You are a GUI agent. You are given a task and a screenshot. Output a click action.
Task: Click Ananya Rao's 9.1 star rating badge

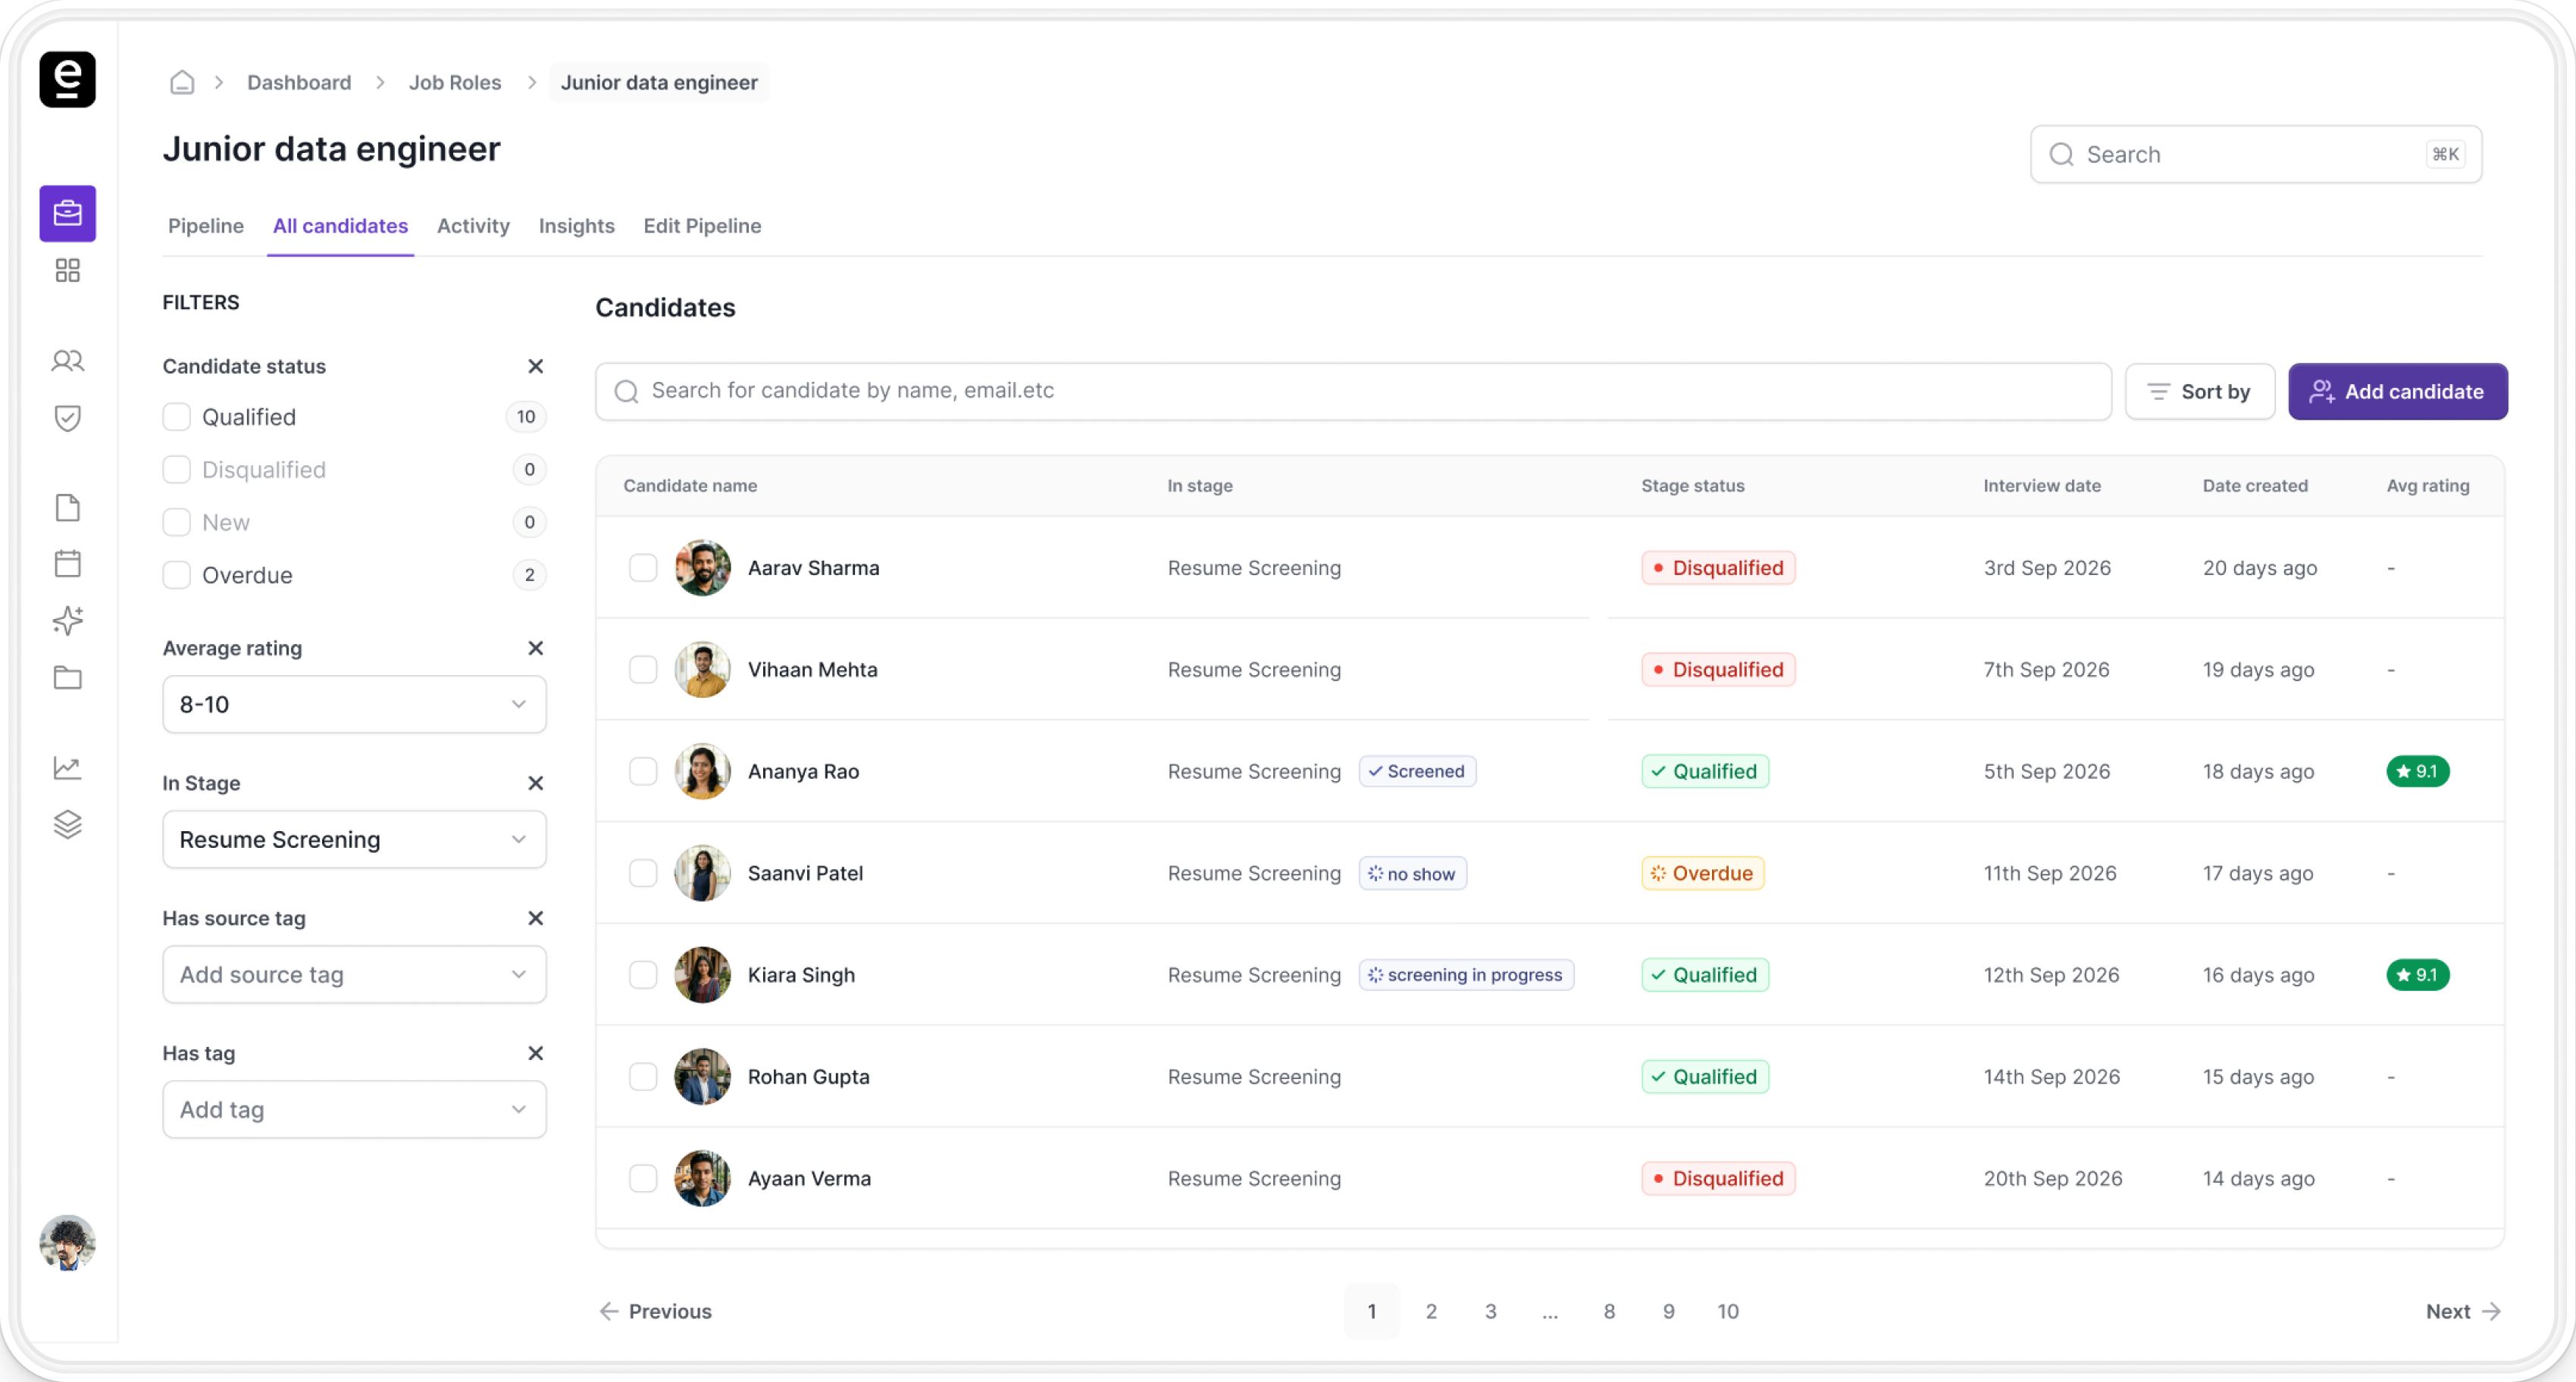pos(2417,771)
